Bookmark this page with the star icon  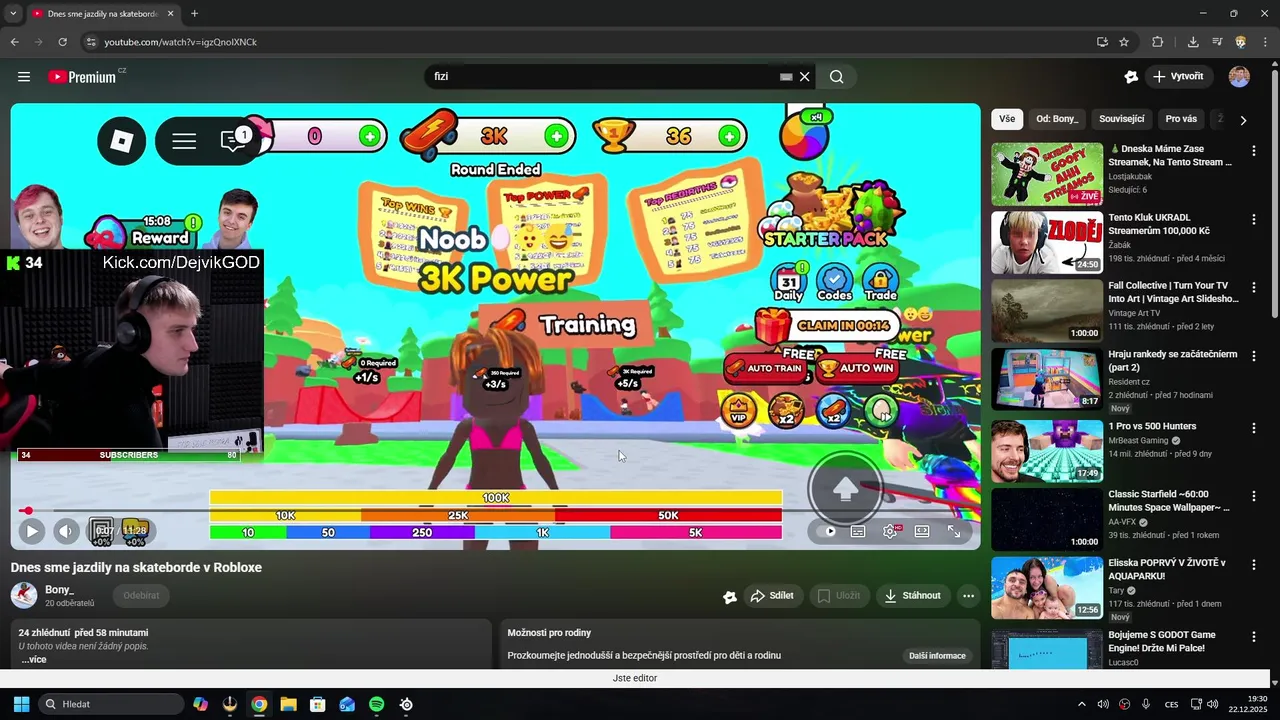coord(1124,42)
